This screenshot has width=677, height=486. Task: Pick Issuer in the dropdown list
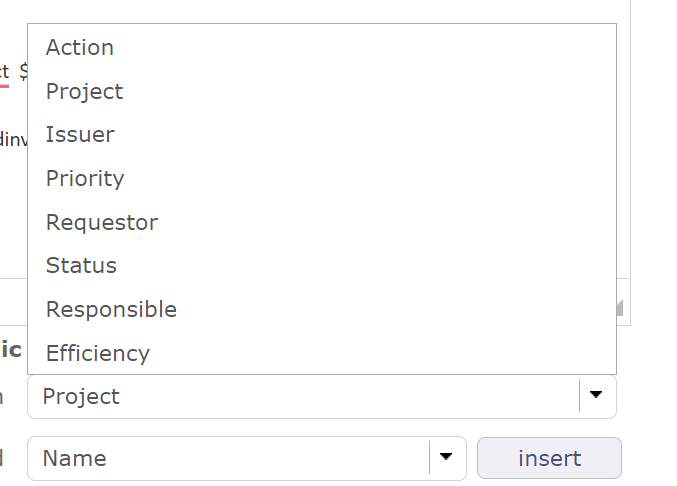coord(80,135)
